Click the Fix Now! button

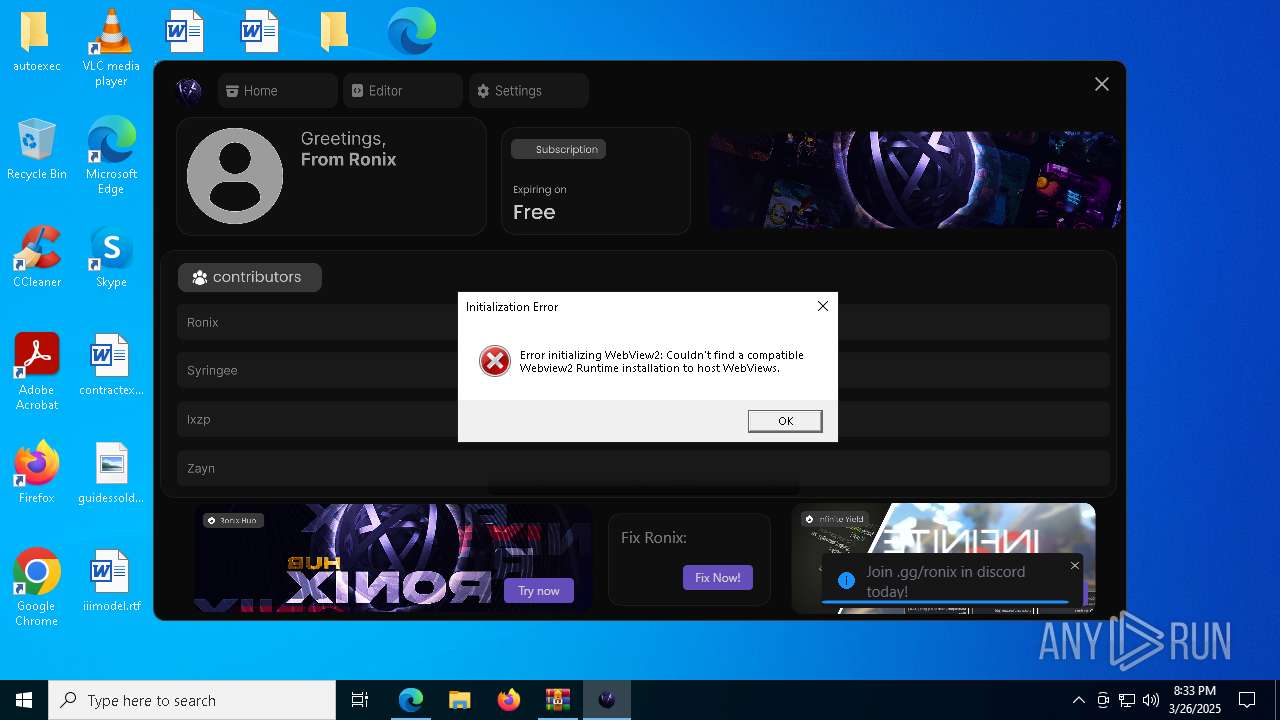pos(718,577)
